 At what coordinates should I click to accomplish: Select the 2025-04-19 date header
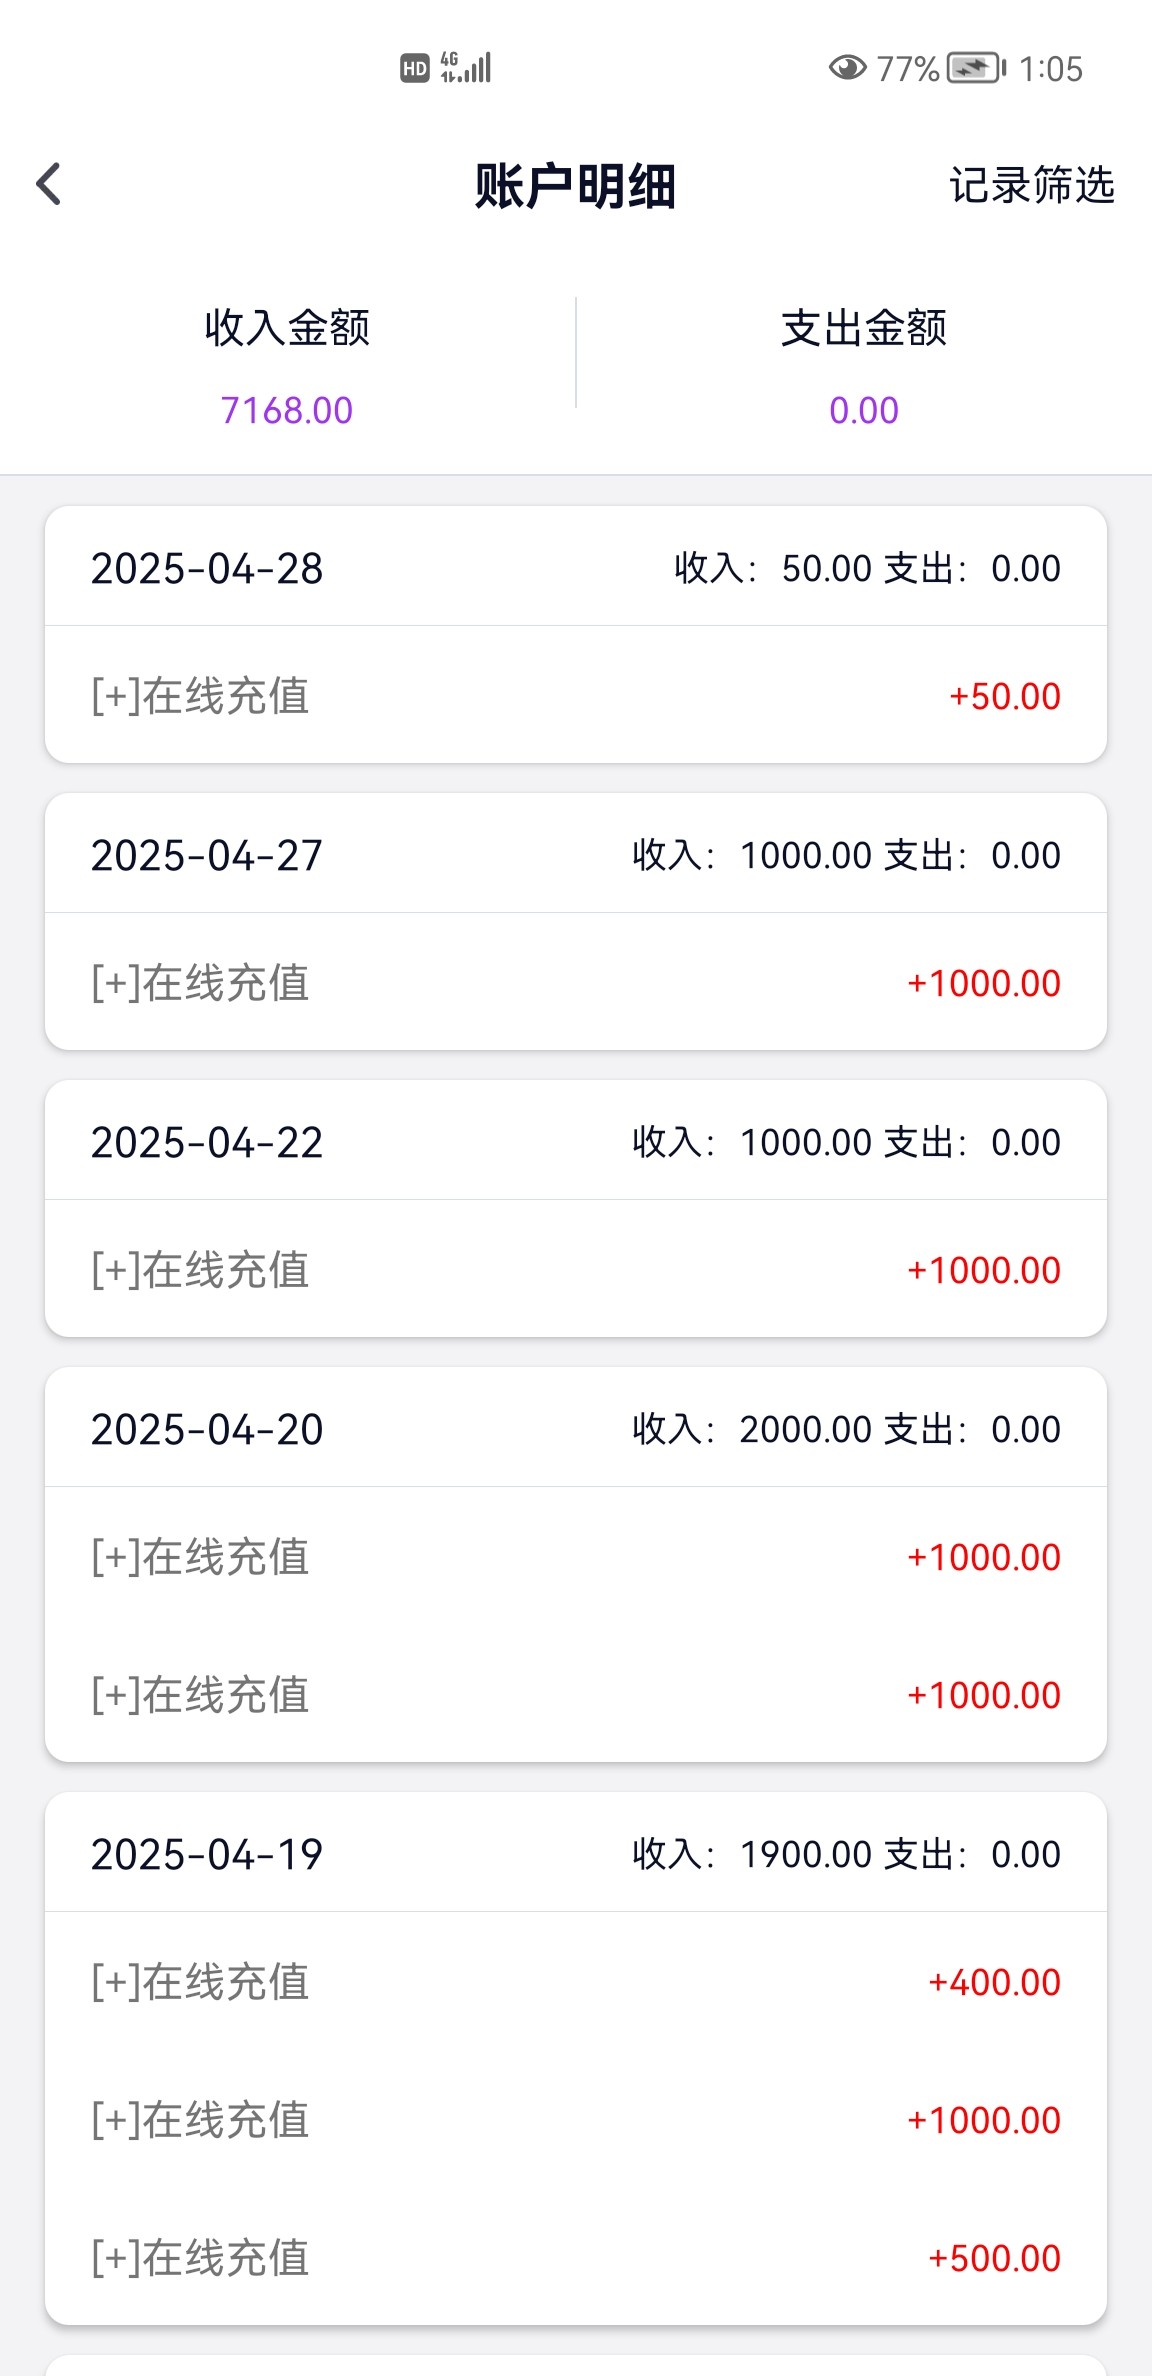(207, 1855)
